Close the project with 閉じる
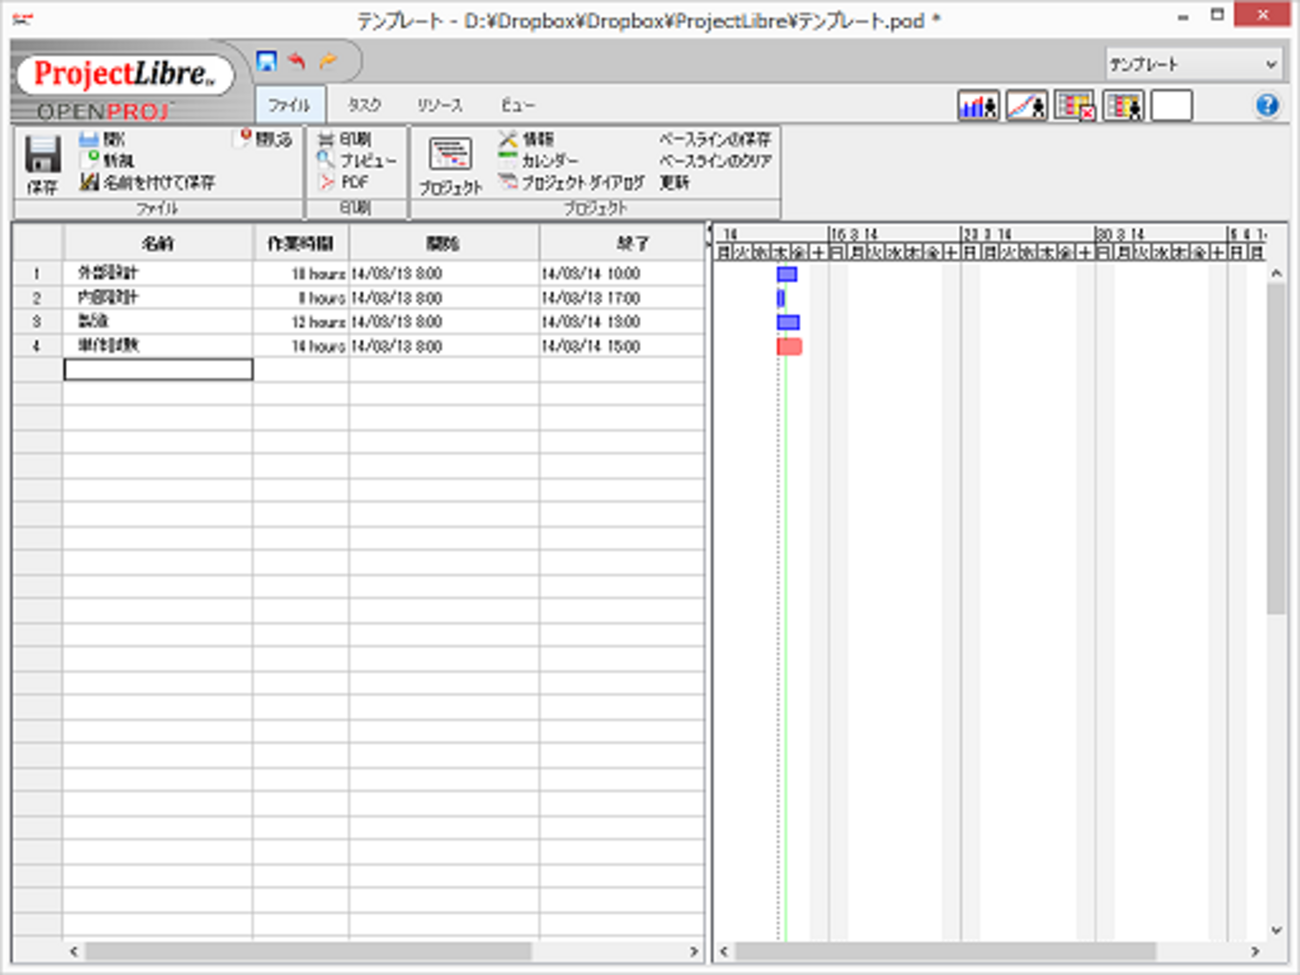Screen dimensions: 1300x975 [x=265, y=139]
